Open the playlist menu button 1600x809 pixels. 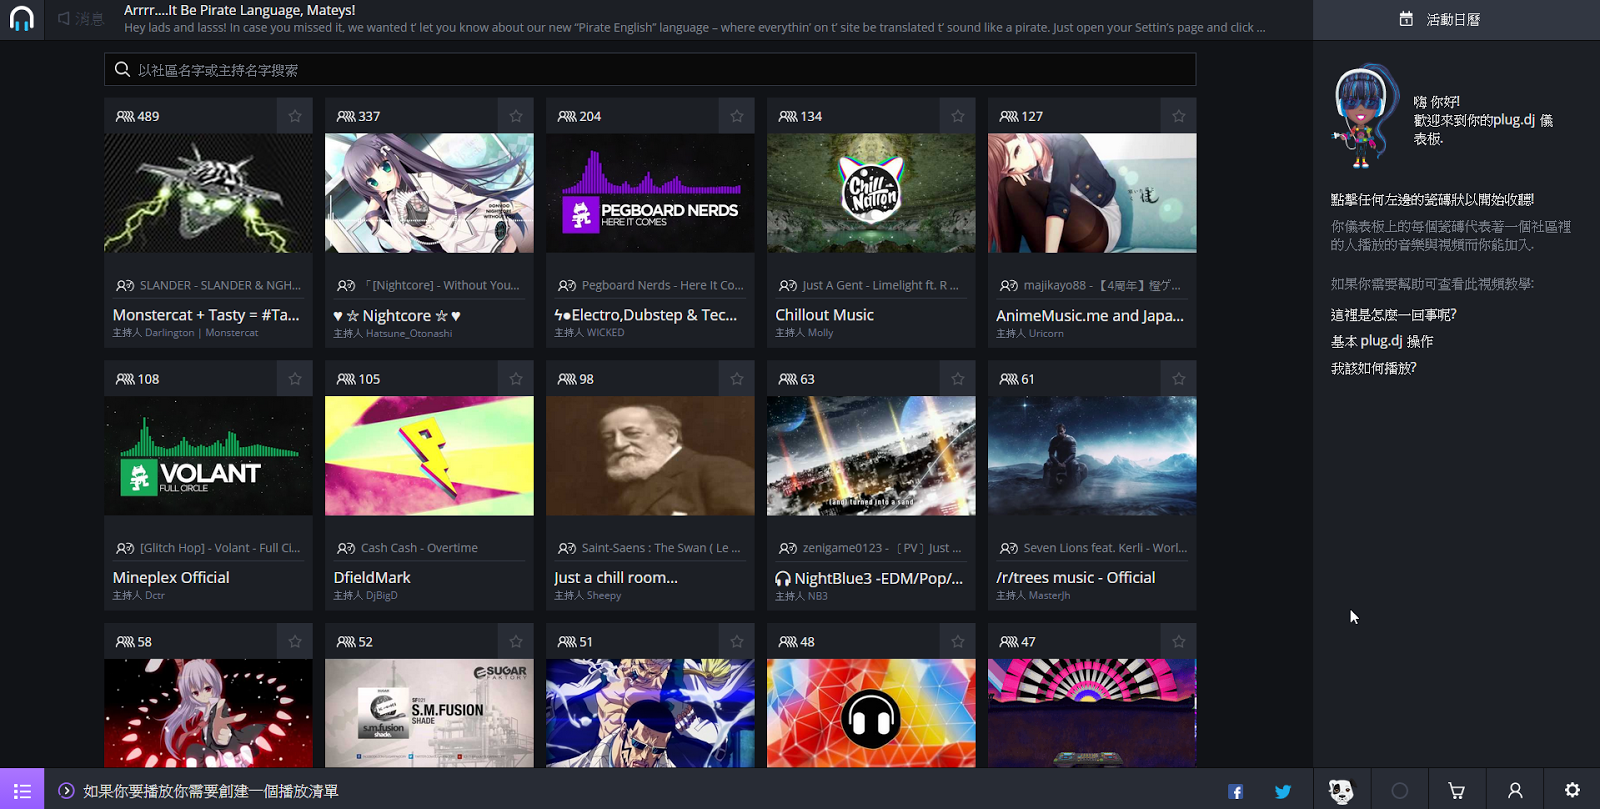[x=22, y=789]
